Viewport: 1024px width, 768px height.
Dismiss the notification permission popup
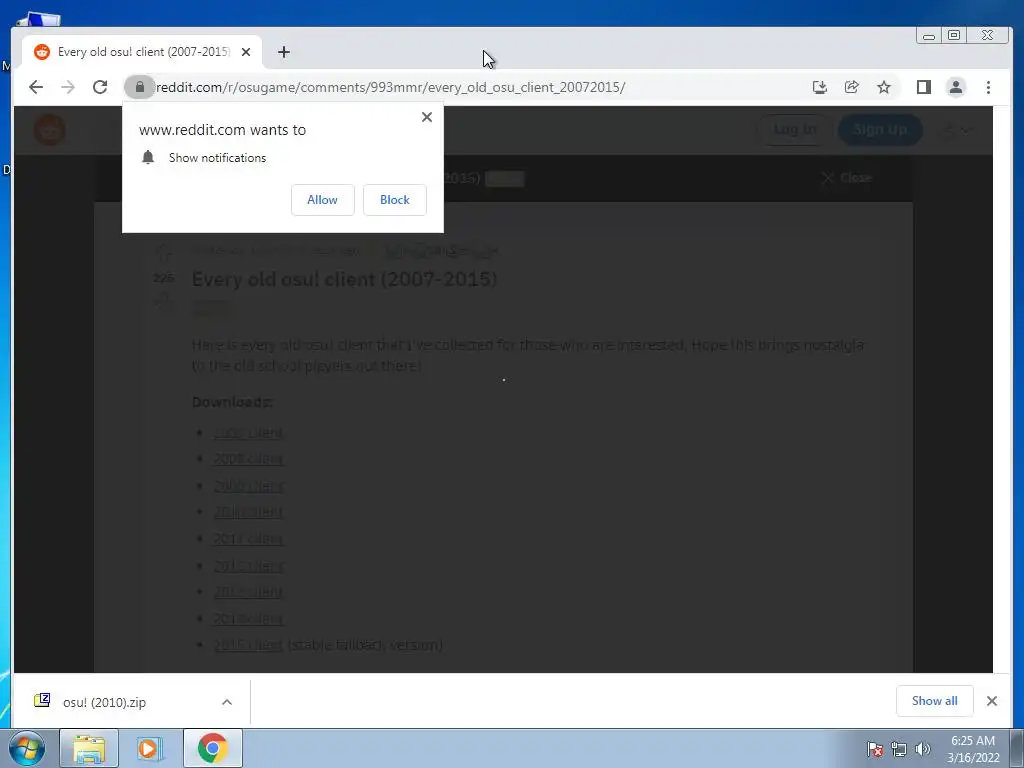(427, 117)
